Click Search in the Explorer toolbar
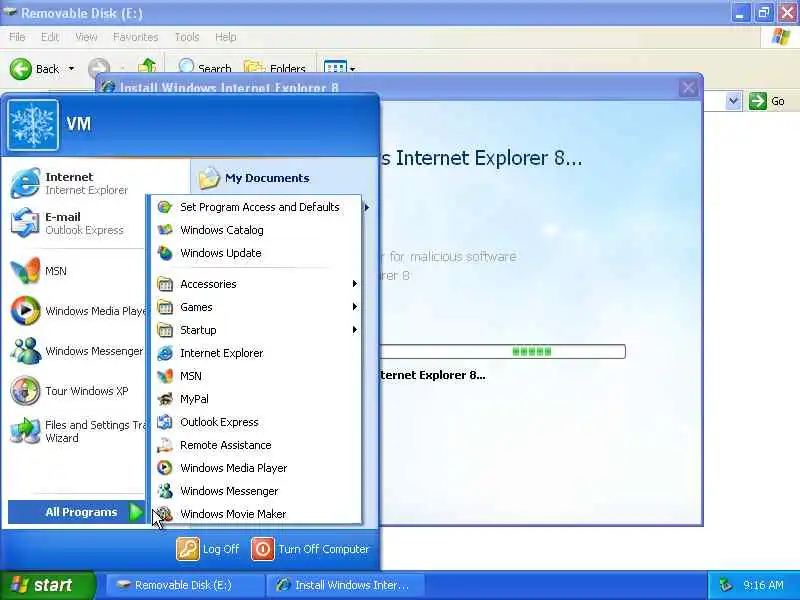 tap(205, 67)
